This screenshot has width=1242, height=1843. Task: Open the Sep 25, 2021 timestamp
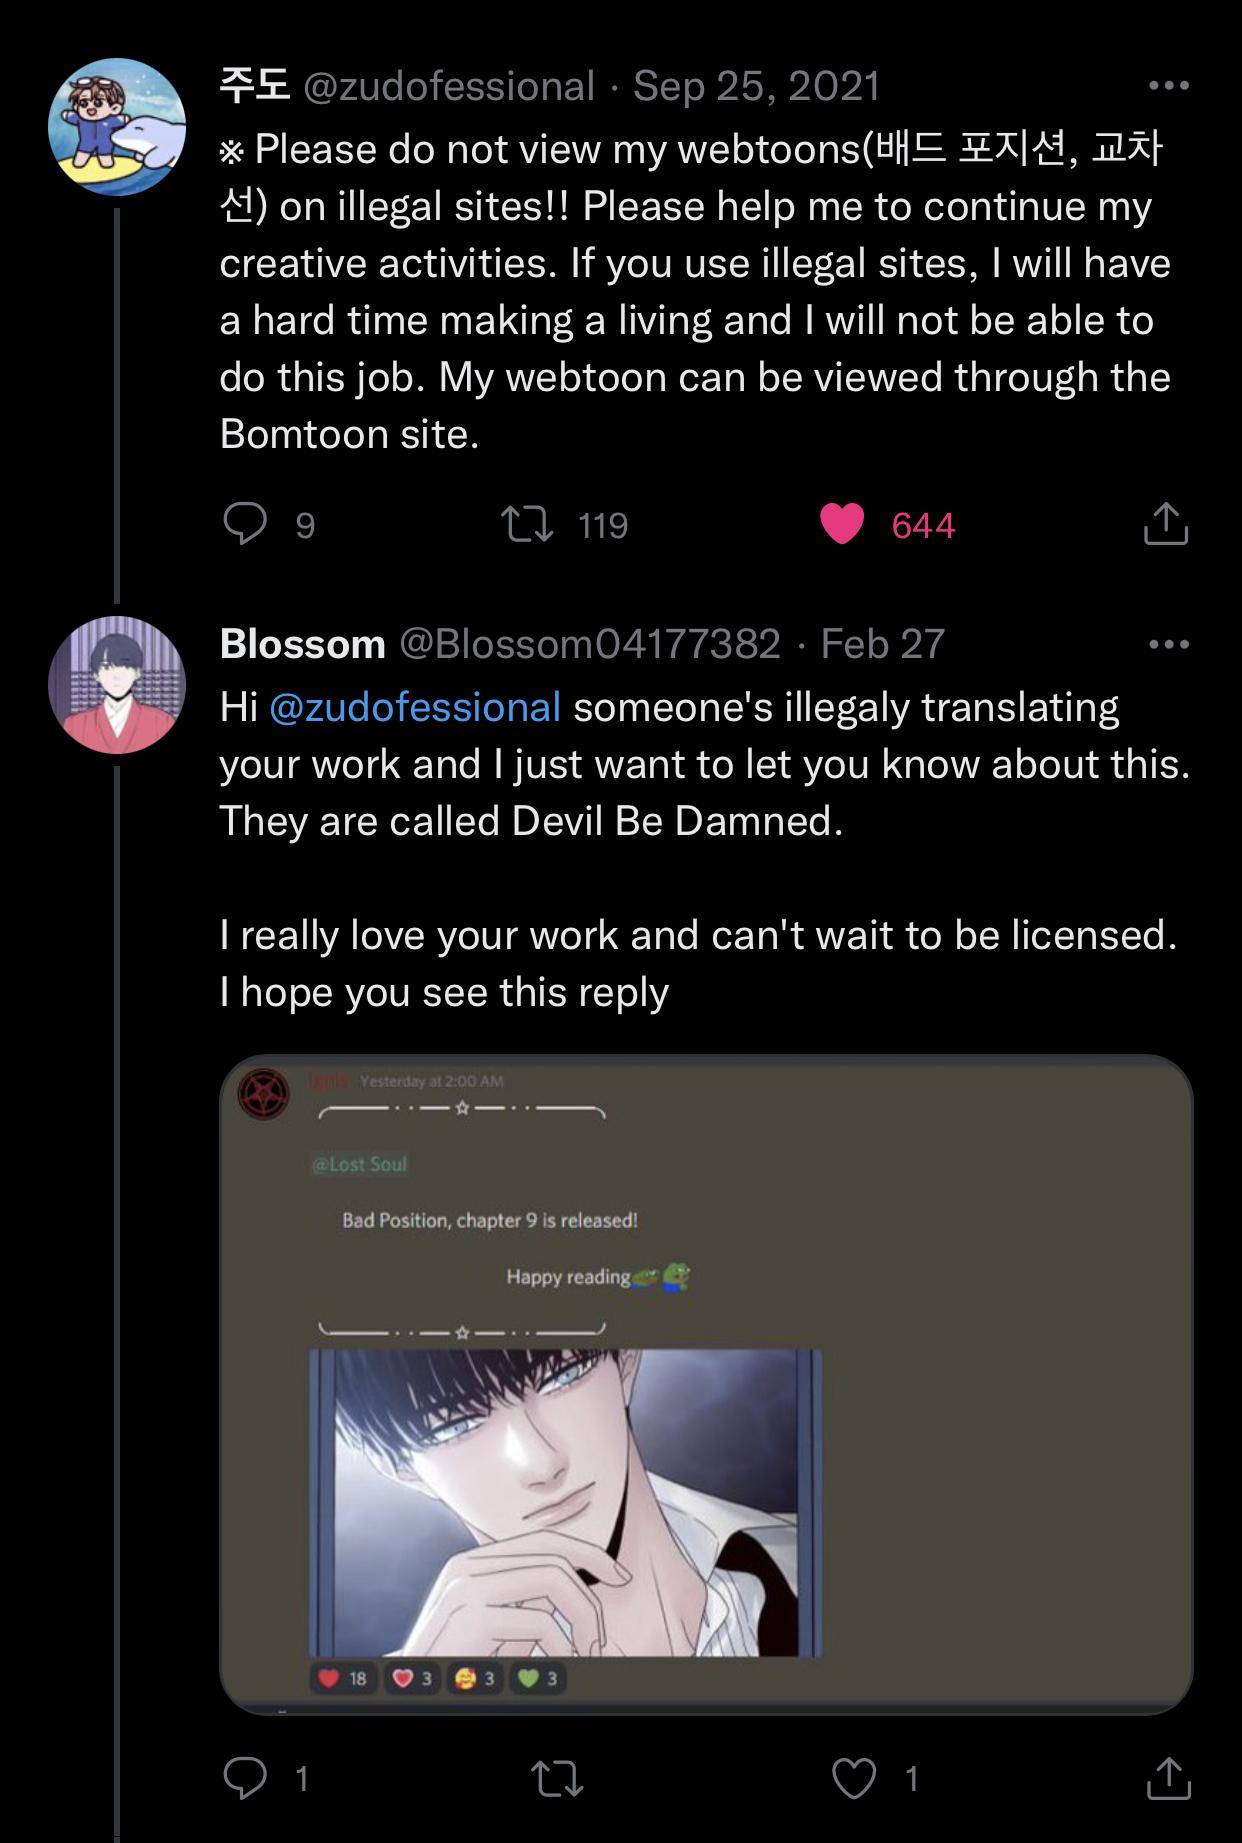756,86
